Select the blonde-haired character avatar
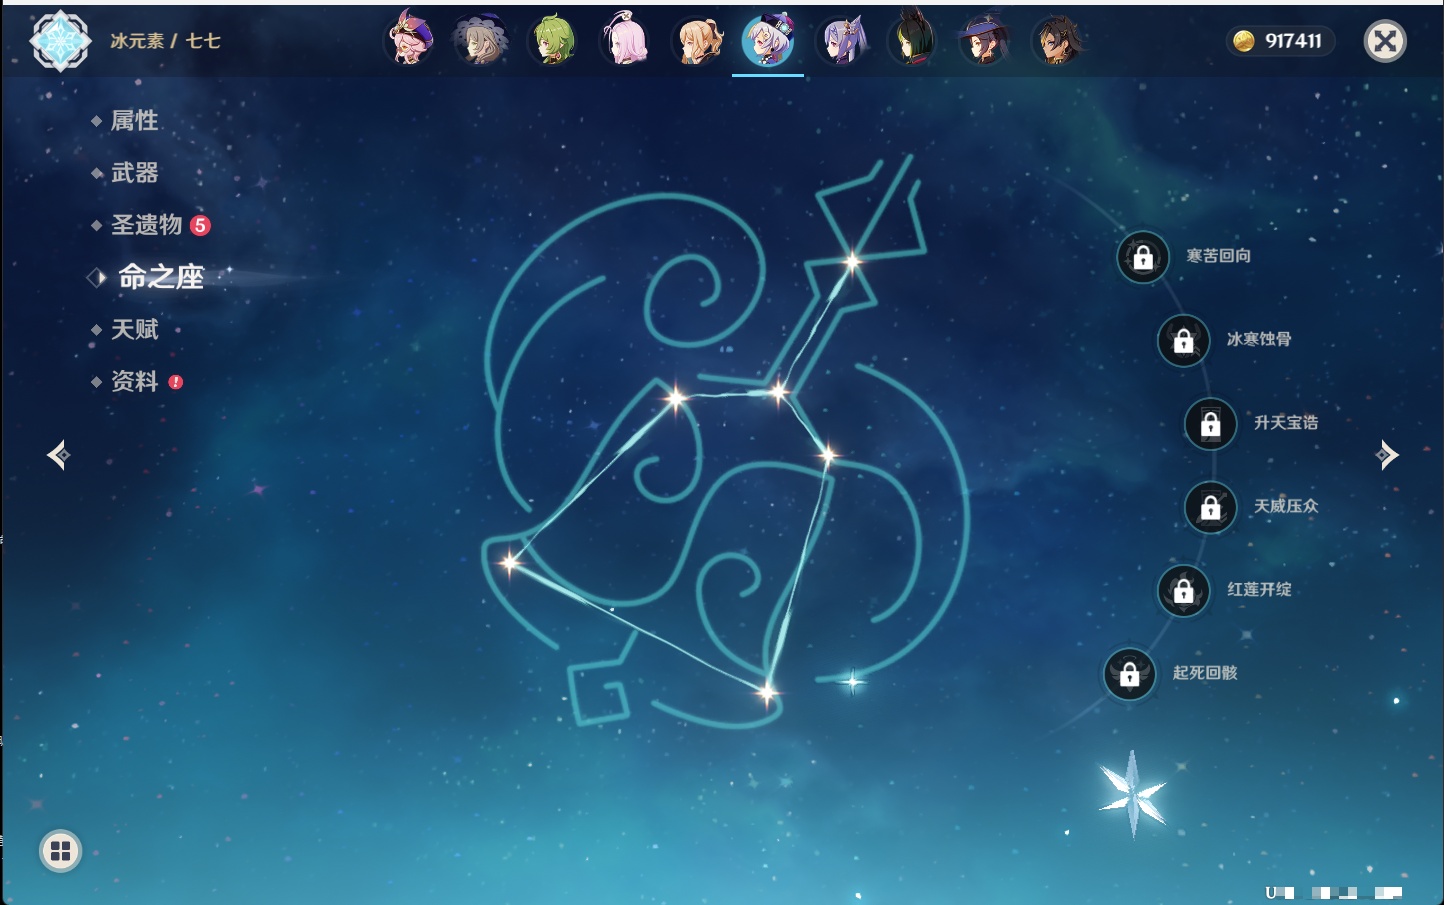1444x905 pixels. (x=698, y=41)
